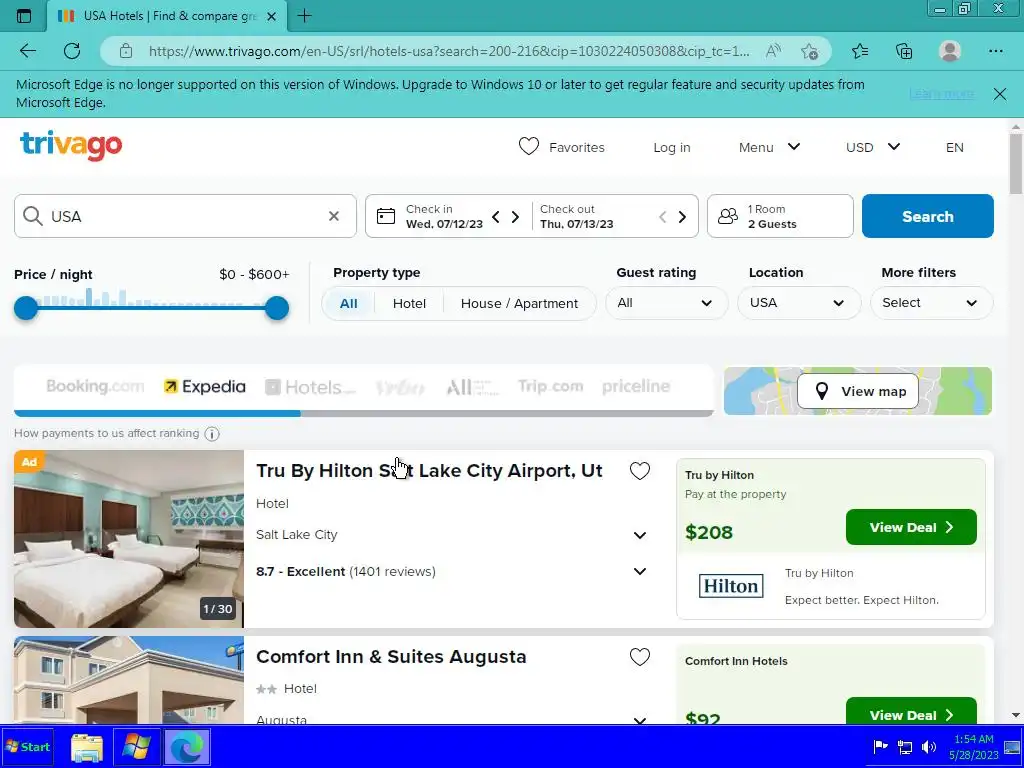
Task: Close the USA Hotels tab
Action: tap(272, 16)
